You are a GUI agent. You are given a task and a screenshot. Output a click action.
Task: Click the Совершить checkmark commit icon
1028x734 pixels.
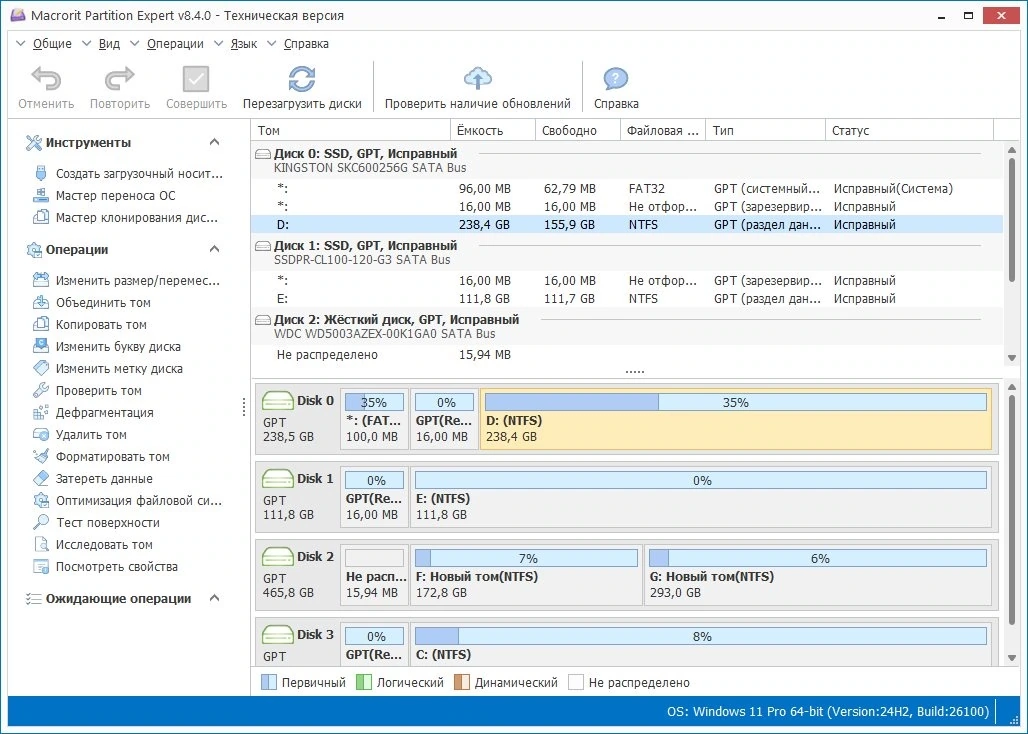[196, 79]
